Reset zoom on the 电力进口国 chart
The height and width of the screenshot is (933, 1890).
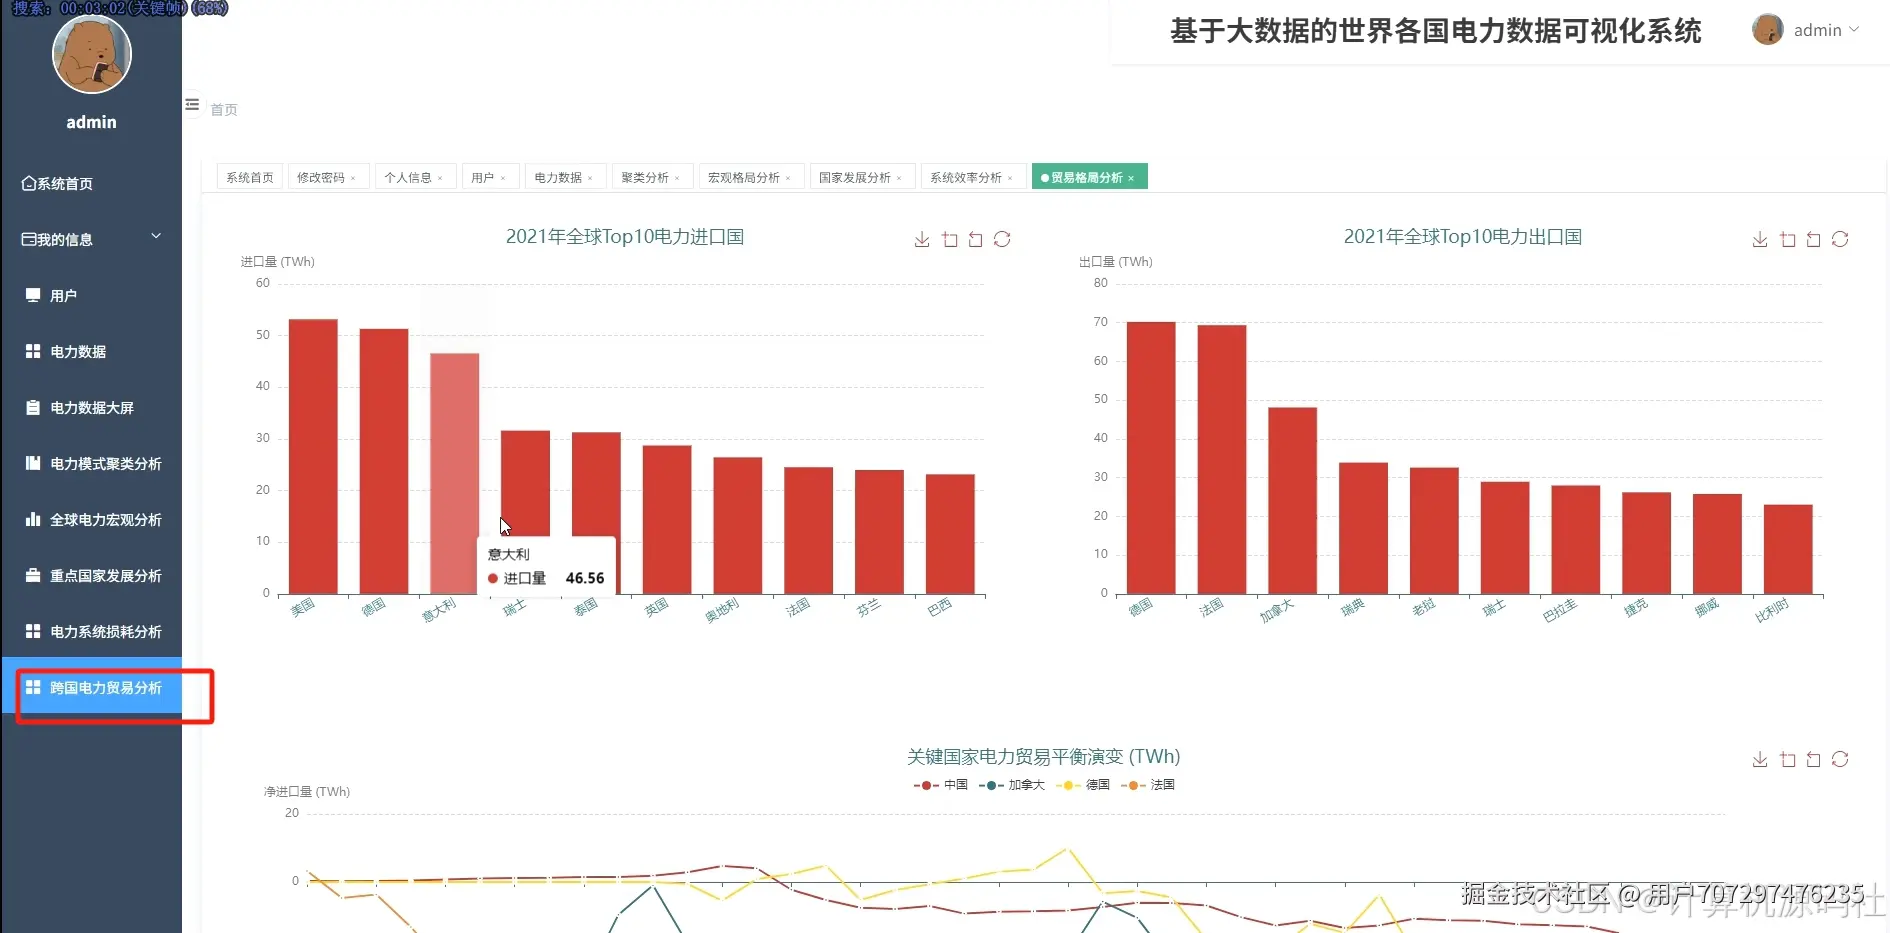(976, 239)
